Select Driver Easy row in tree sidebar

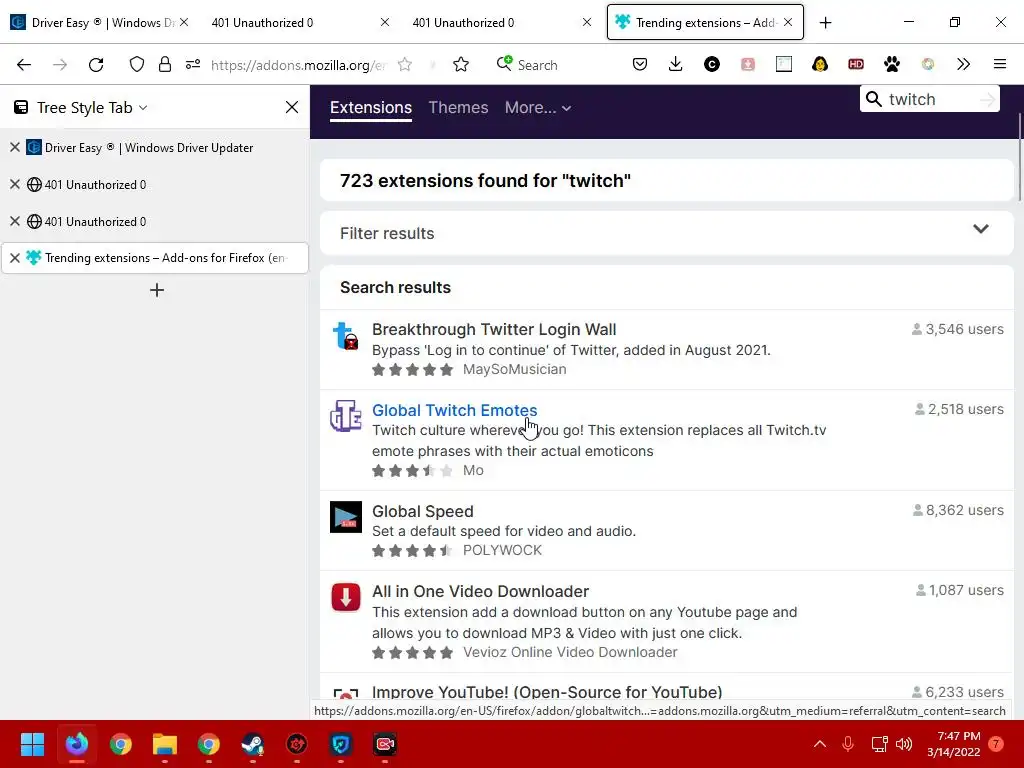tap(155, 148)
